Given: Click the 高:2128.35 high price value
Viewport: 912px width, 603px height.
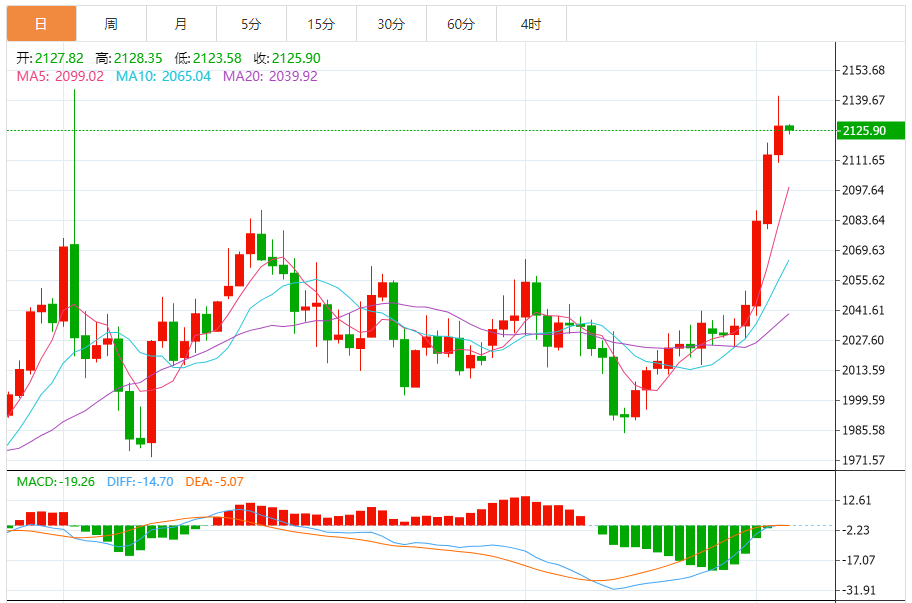Looking at the screenshot, I should click(129, 58).
